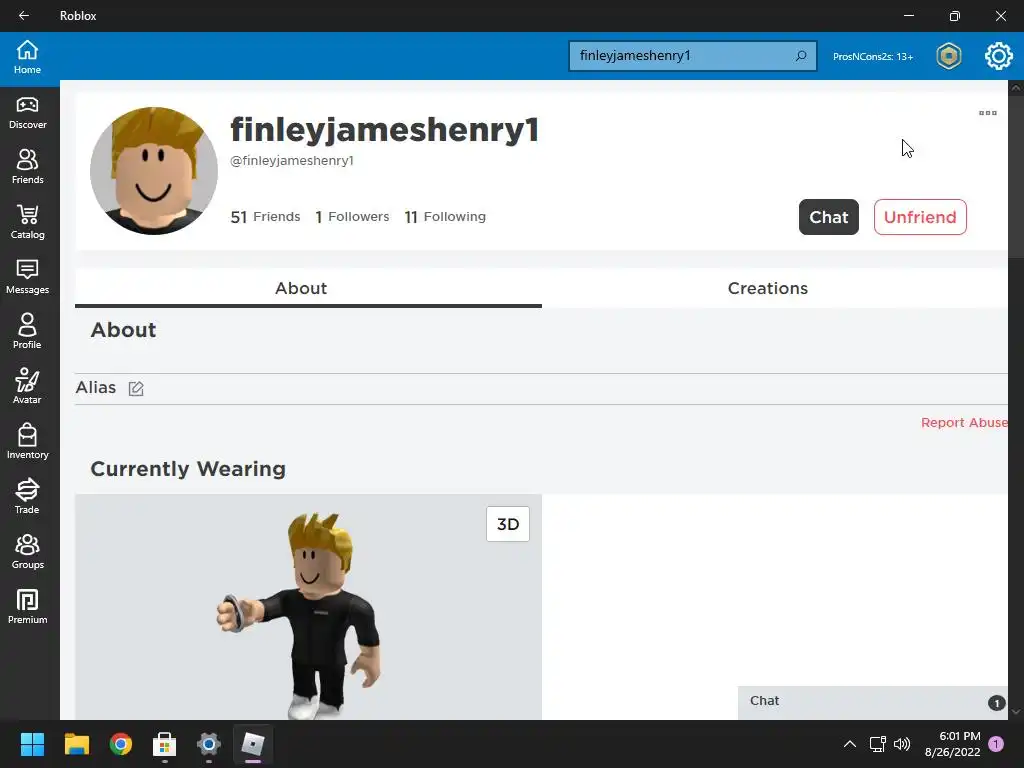Click the Currently Wearing heading
This screenshot has width=1024, height=768.
click(x=188, y=469)
